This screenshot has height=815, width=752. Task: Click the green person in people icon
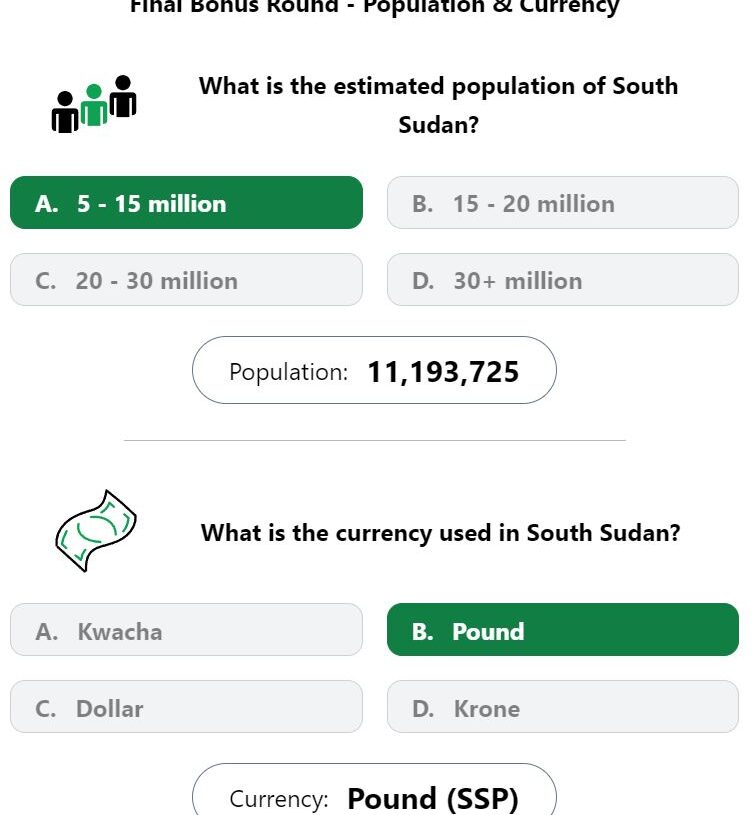click(x=94, y=105)
